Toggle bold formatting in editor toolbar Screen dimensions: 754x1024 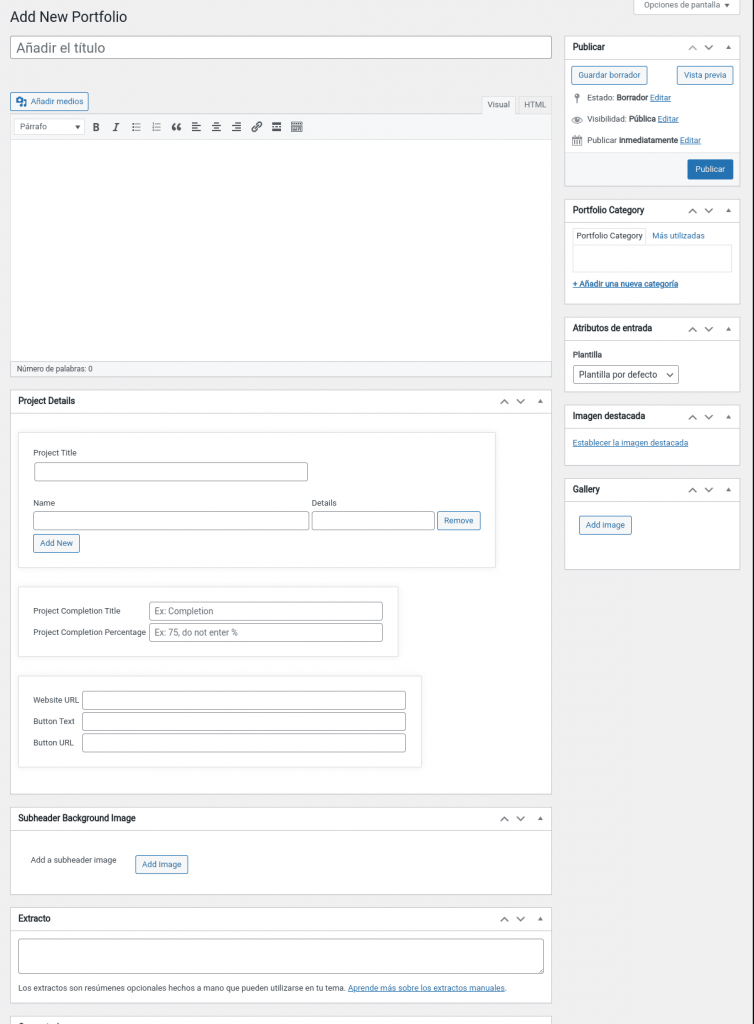(x=96, y=127)
